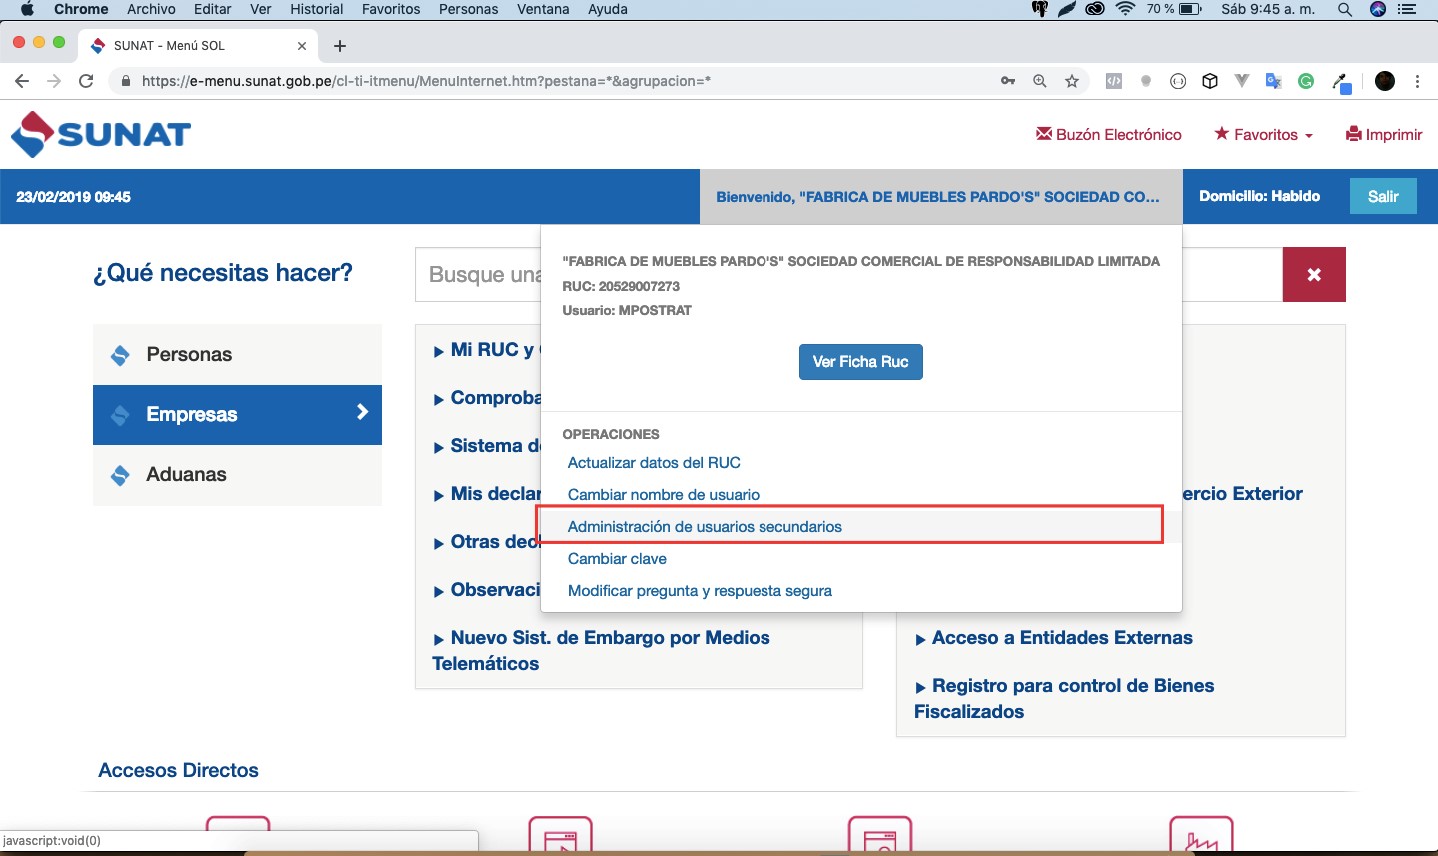
Task: Expand Nuevo Sist. de Embargo section
Action: (x=601, y=650)
